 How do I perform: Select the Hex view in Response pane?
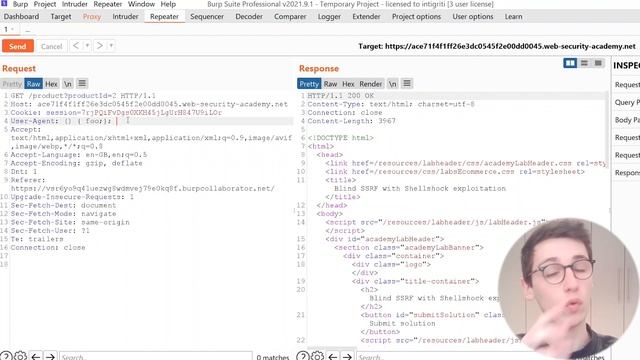pos(348,84)
